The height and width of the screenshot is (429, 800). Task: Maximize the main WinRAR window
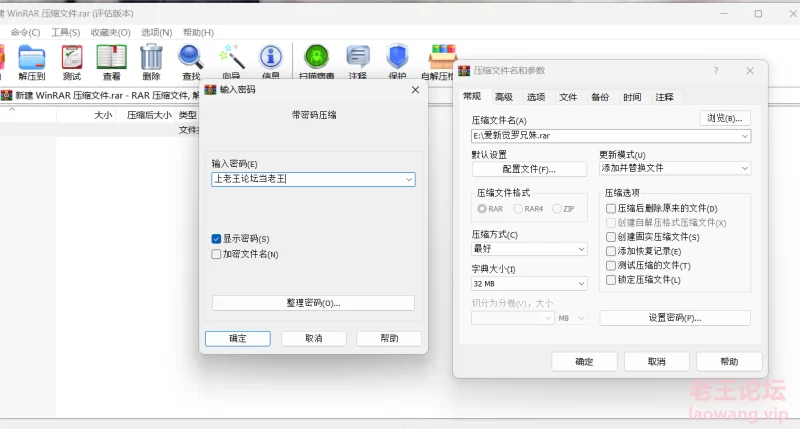(x=758, y=14)
